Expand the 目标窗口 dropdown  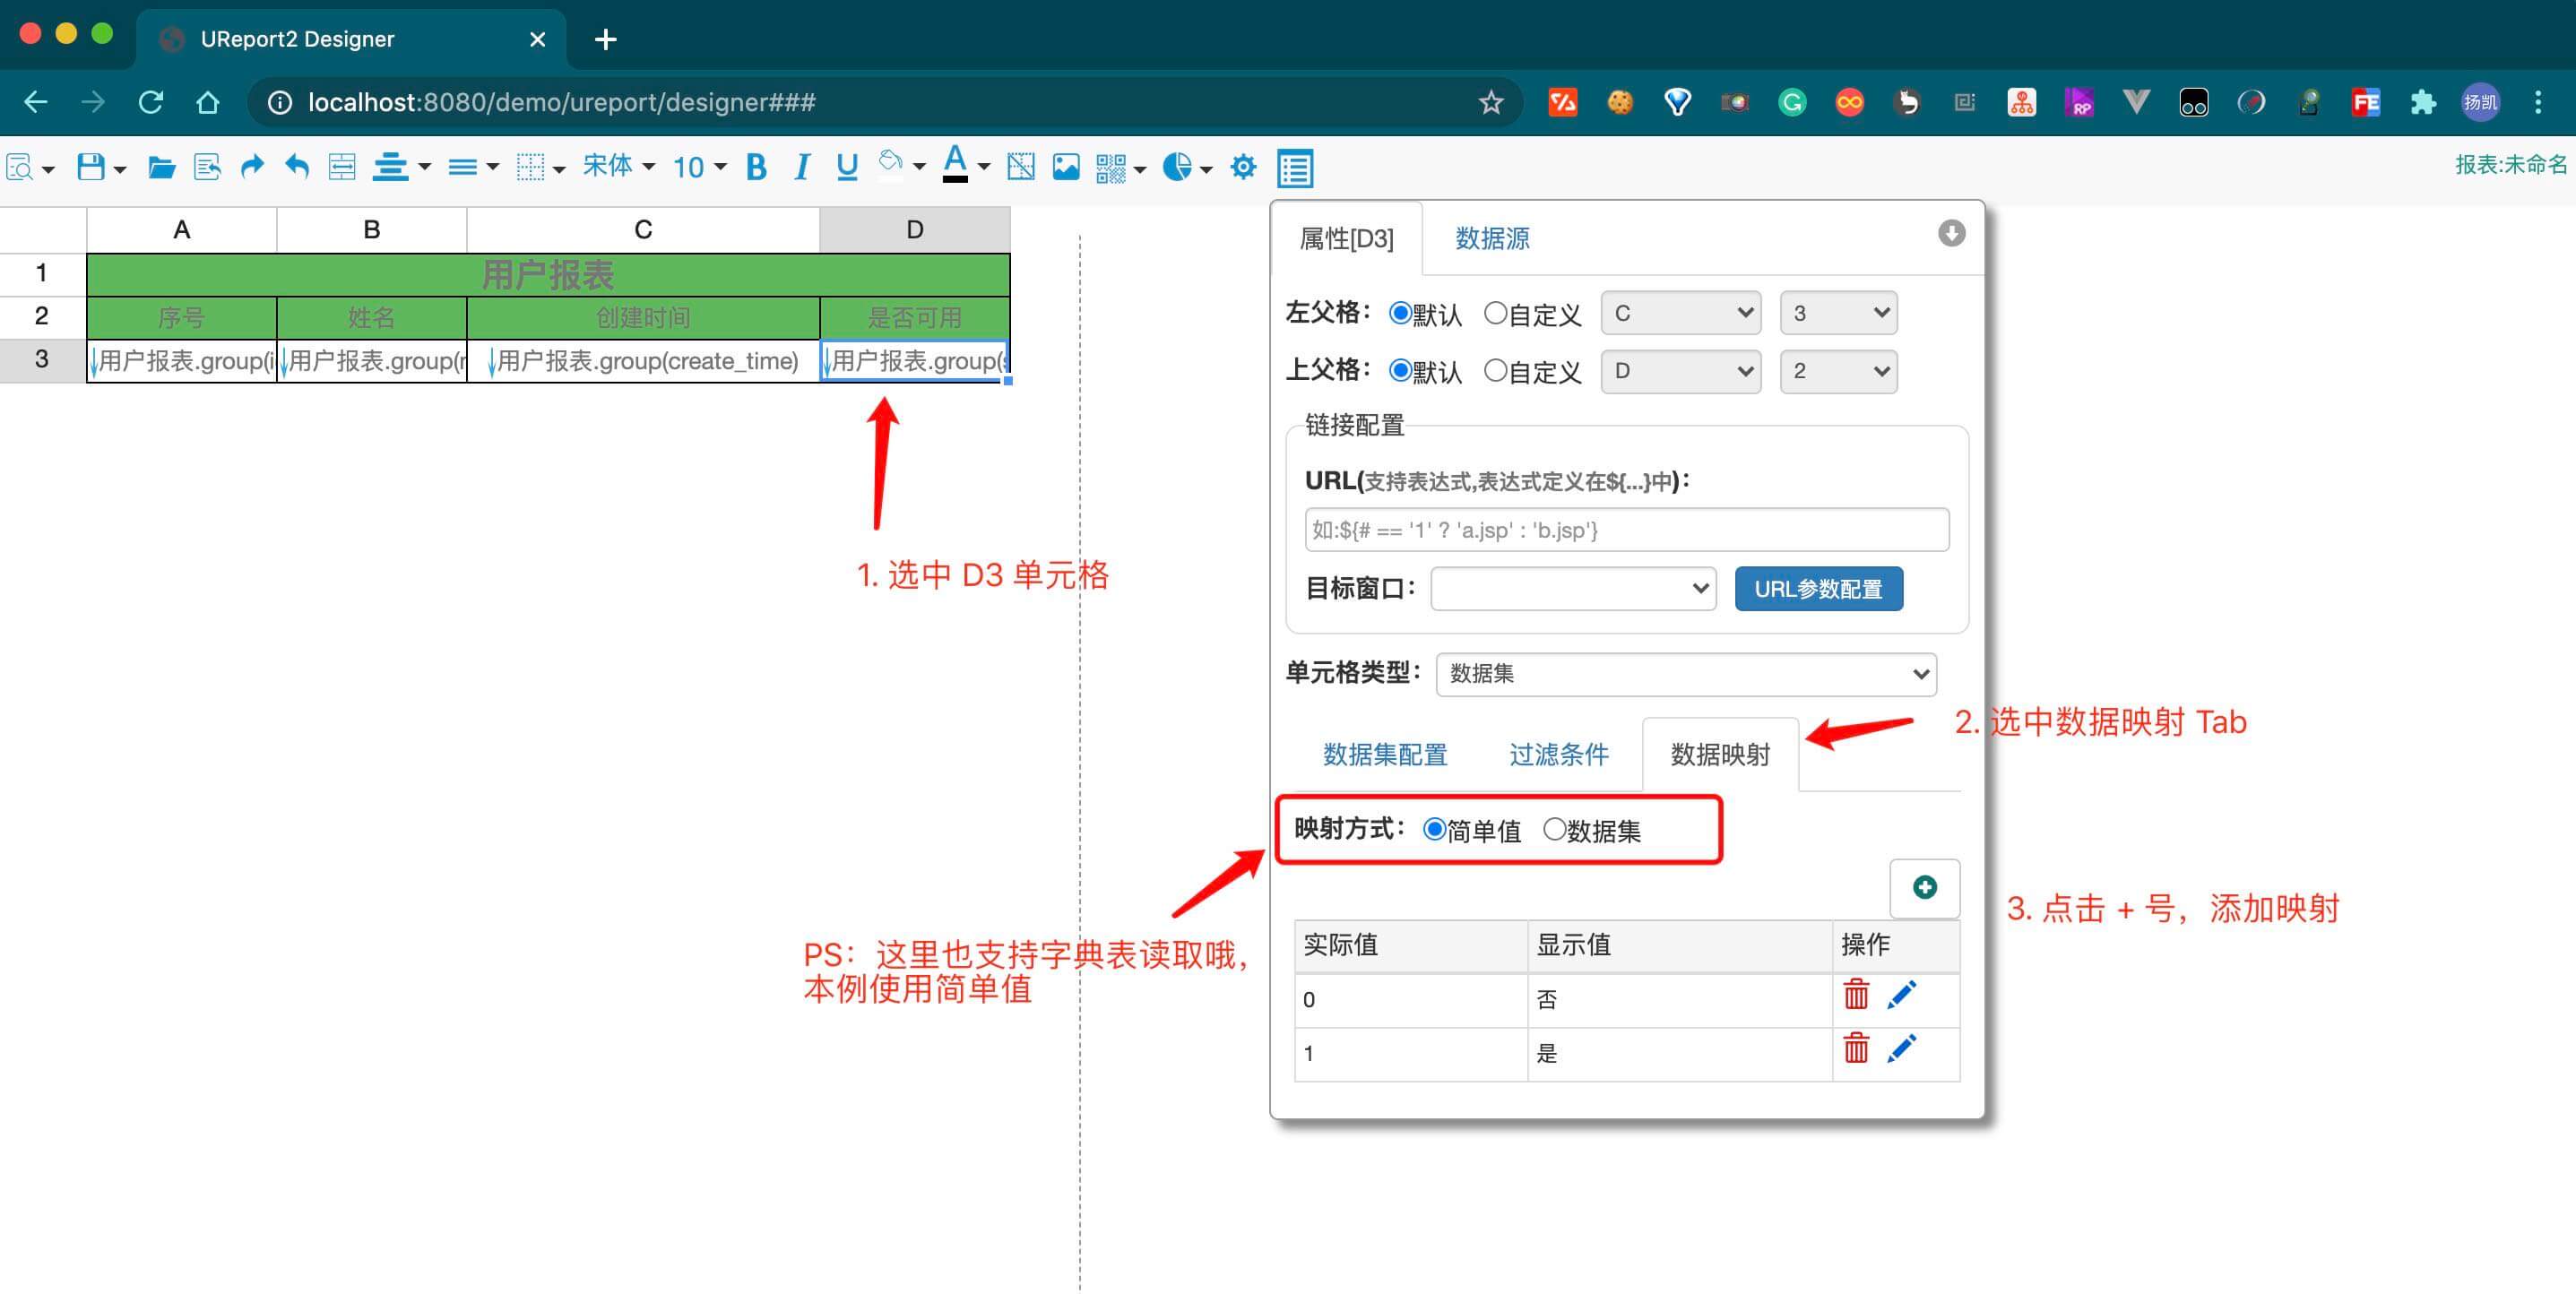[1573, 588]
